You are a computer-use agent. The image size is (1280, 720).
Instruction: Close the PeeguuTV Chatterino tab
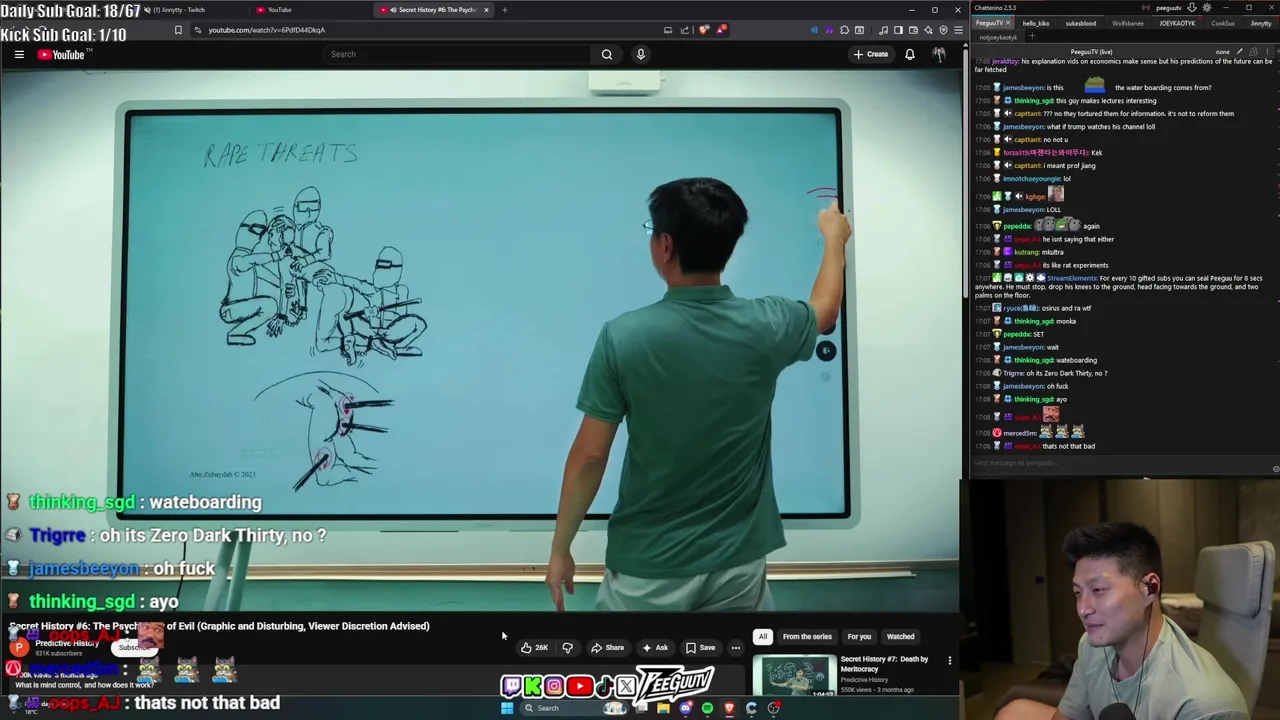click(x=1008, y=23)
